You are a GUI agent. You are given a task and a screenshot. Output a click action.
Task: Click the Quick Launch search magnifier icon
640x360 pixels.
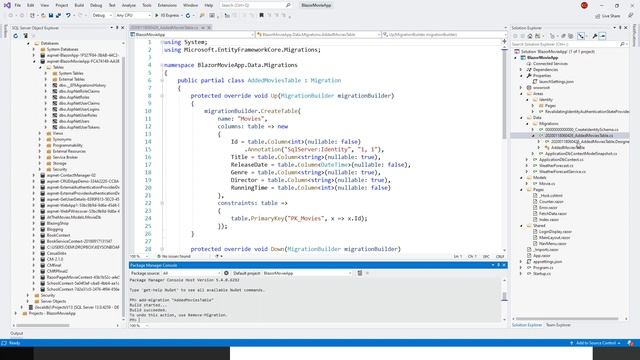coord(288,5)
